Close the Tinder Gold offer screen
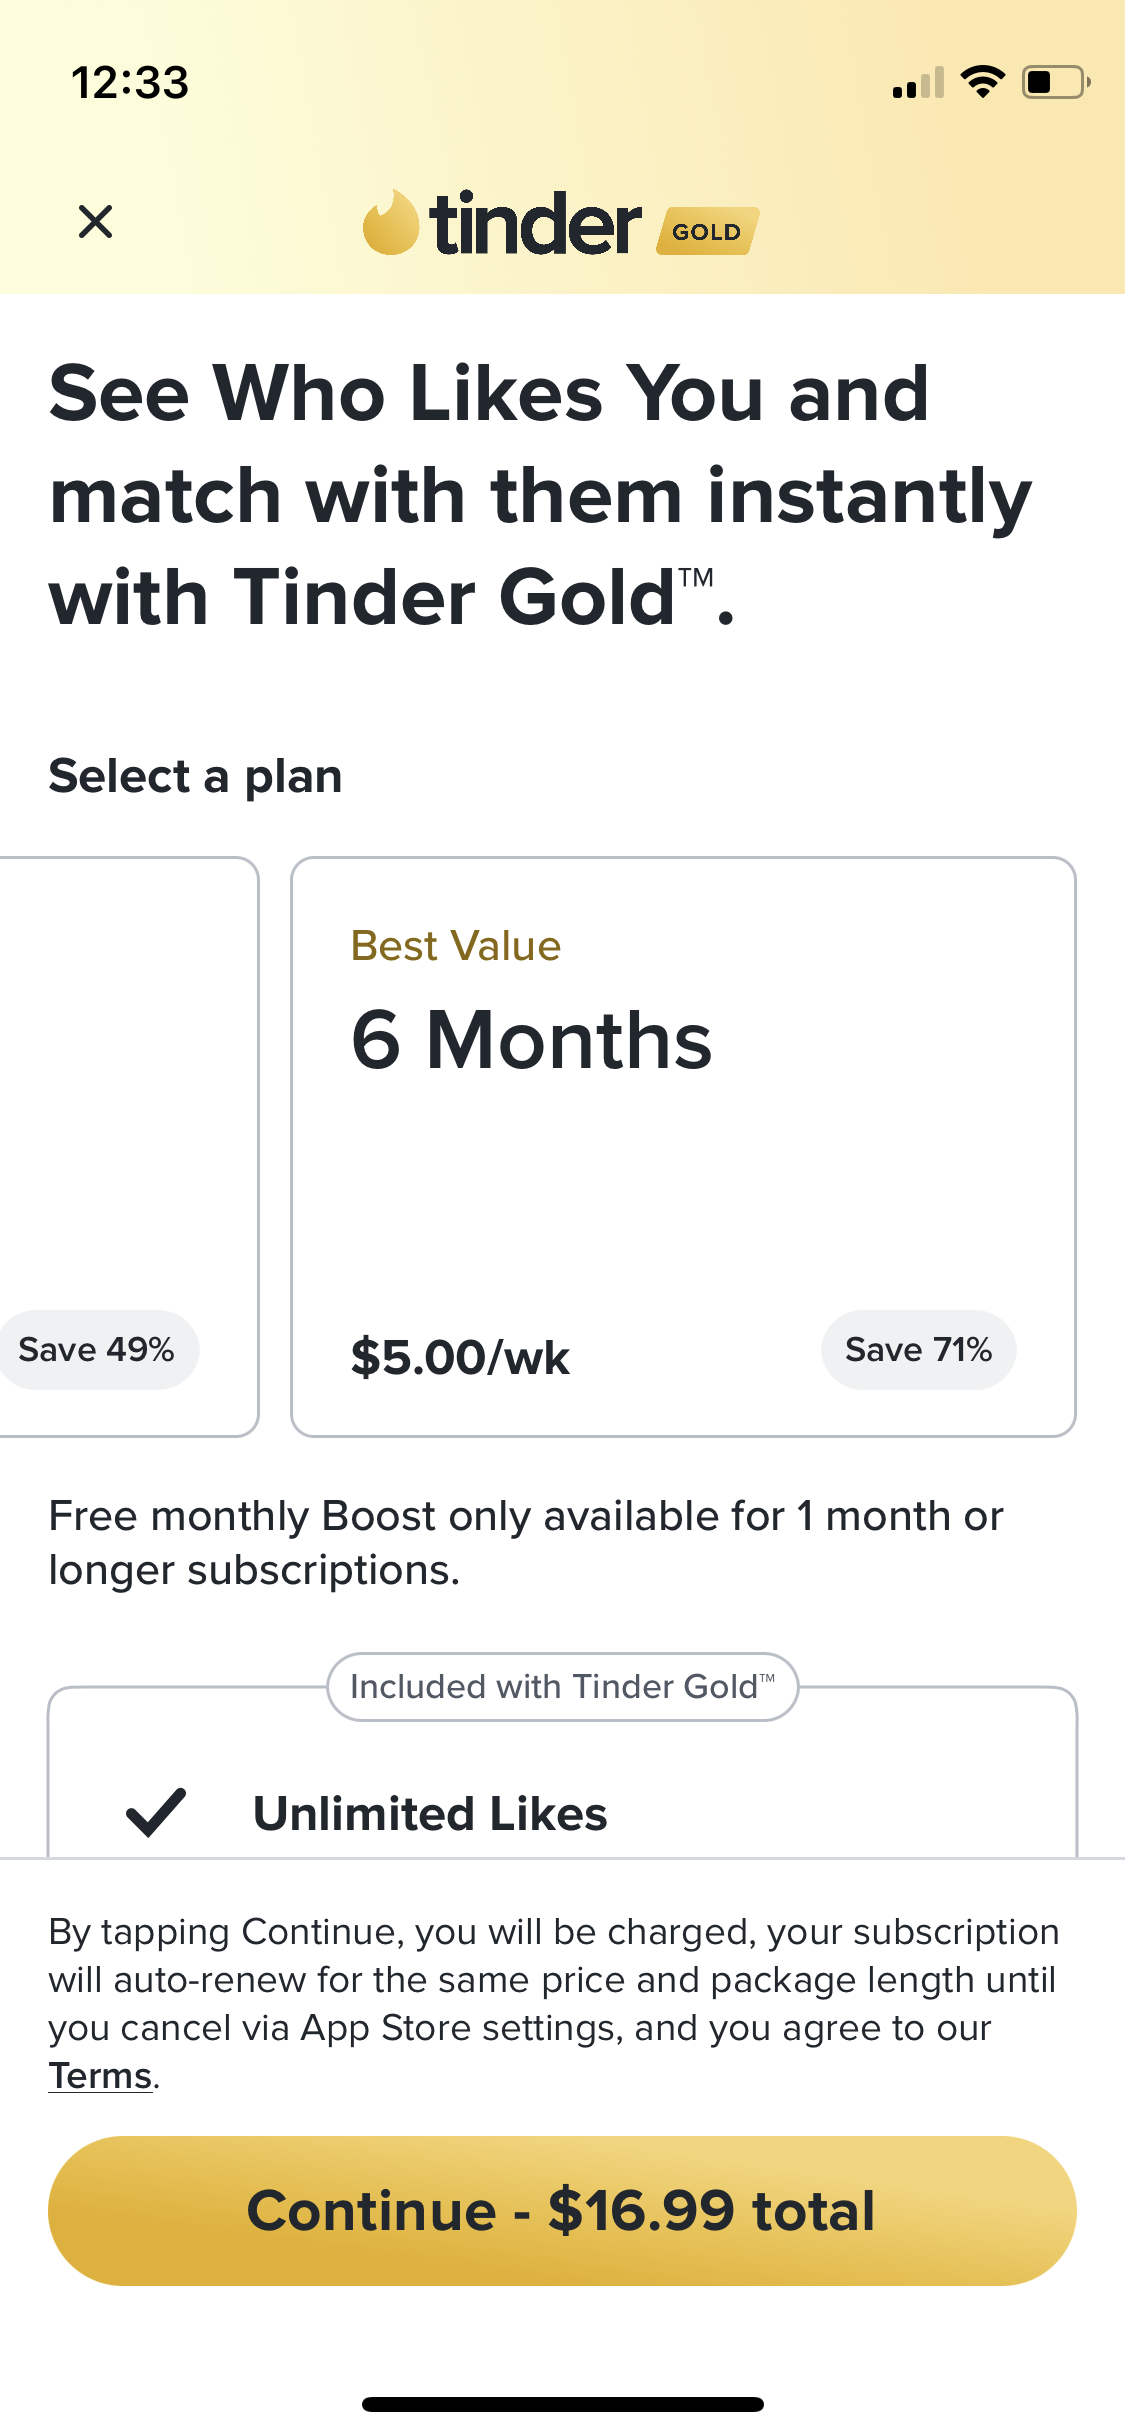The height and width of the screenshot is (2436, 1125). point(95,222)
